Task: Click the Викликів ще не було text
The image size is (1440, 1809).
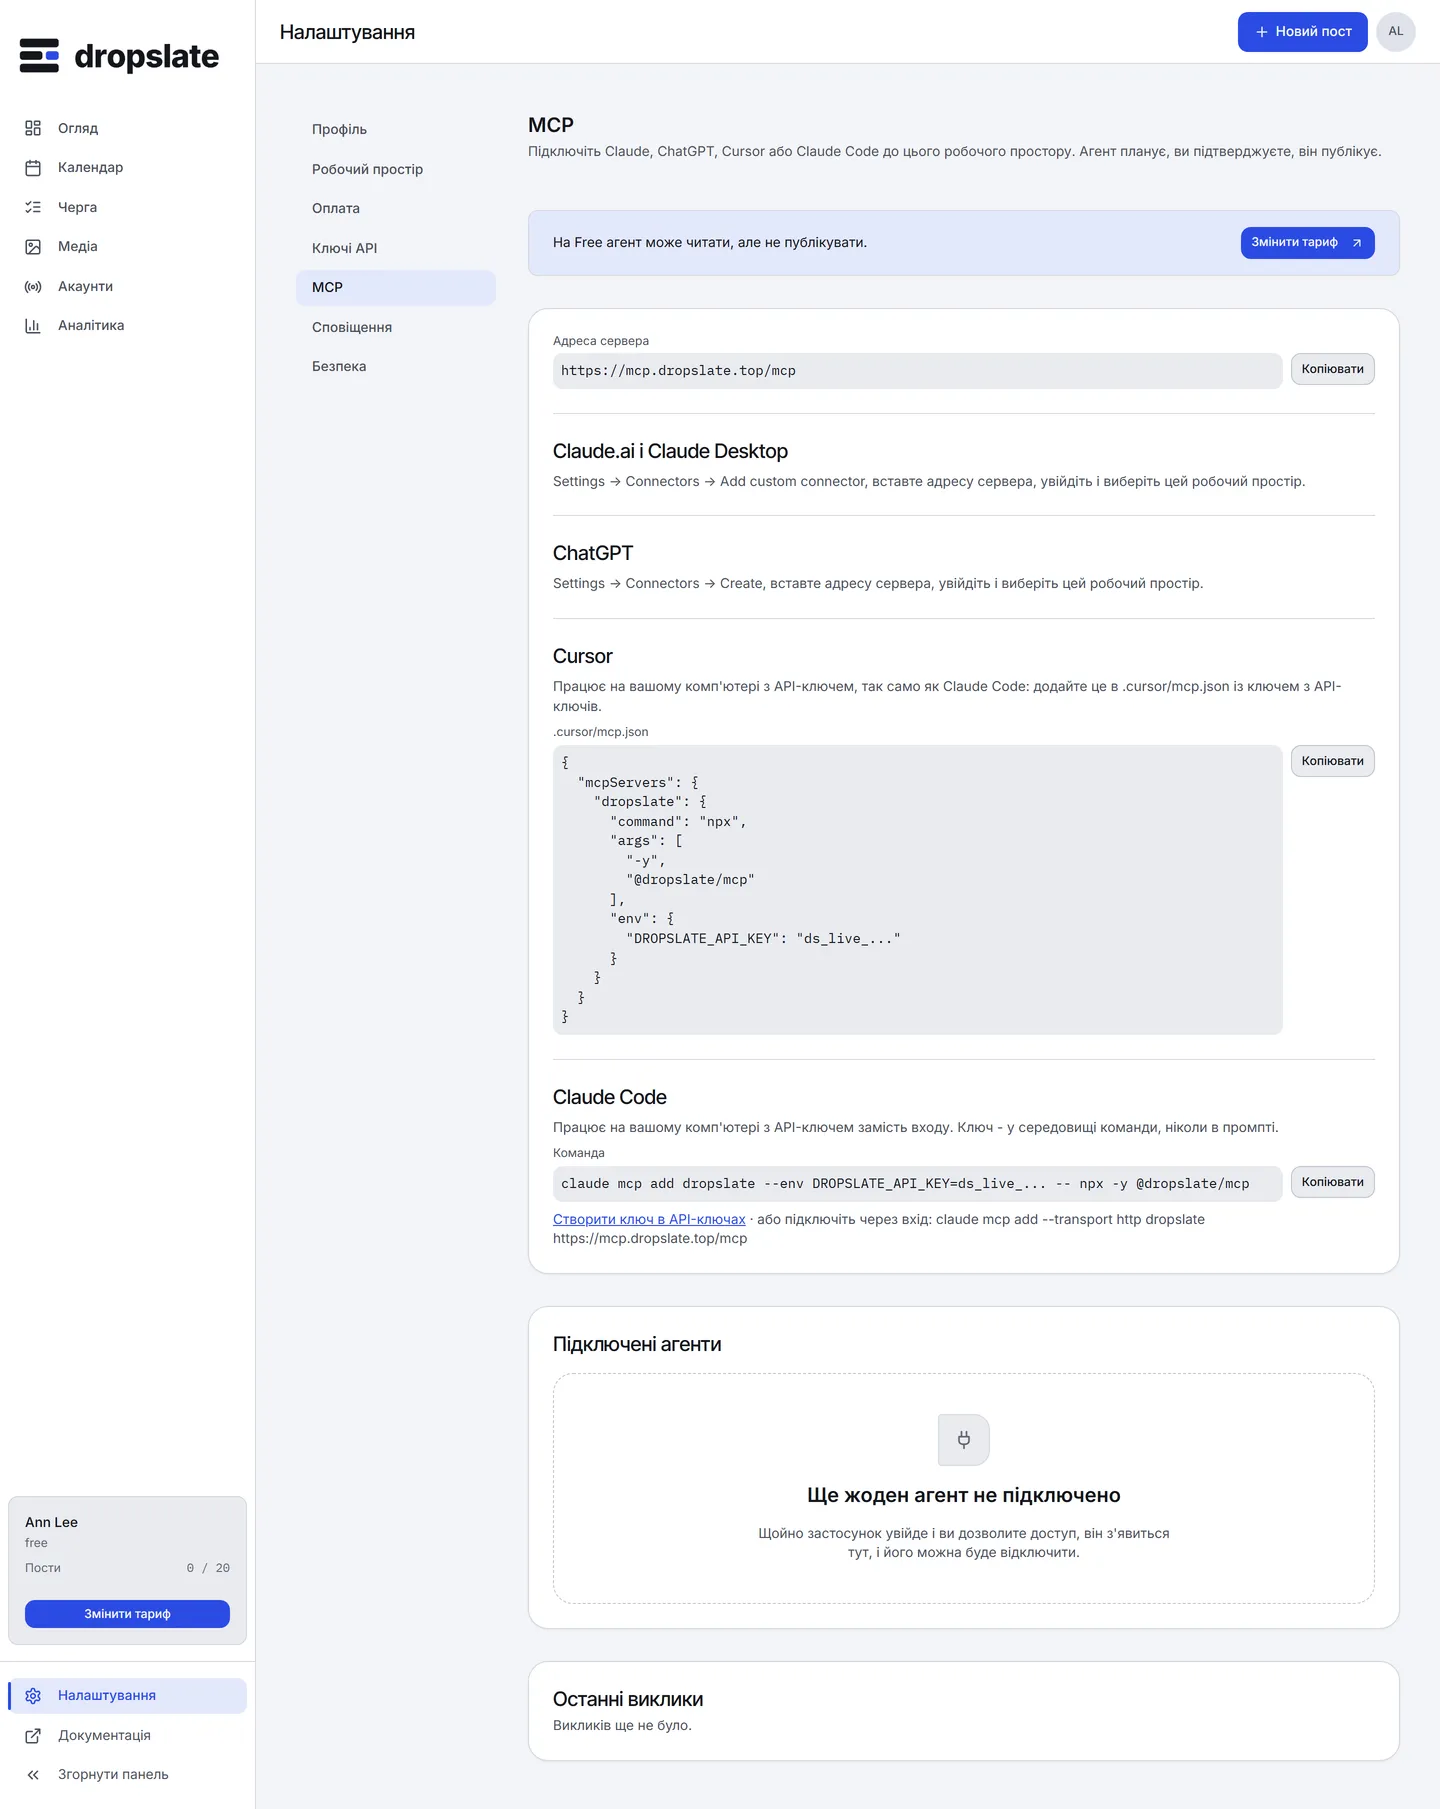Action: tap(622, 1725)
